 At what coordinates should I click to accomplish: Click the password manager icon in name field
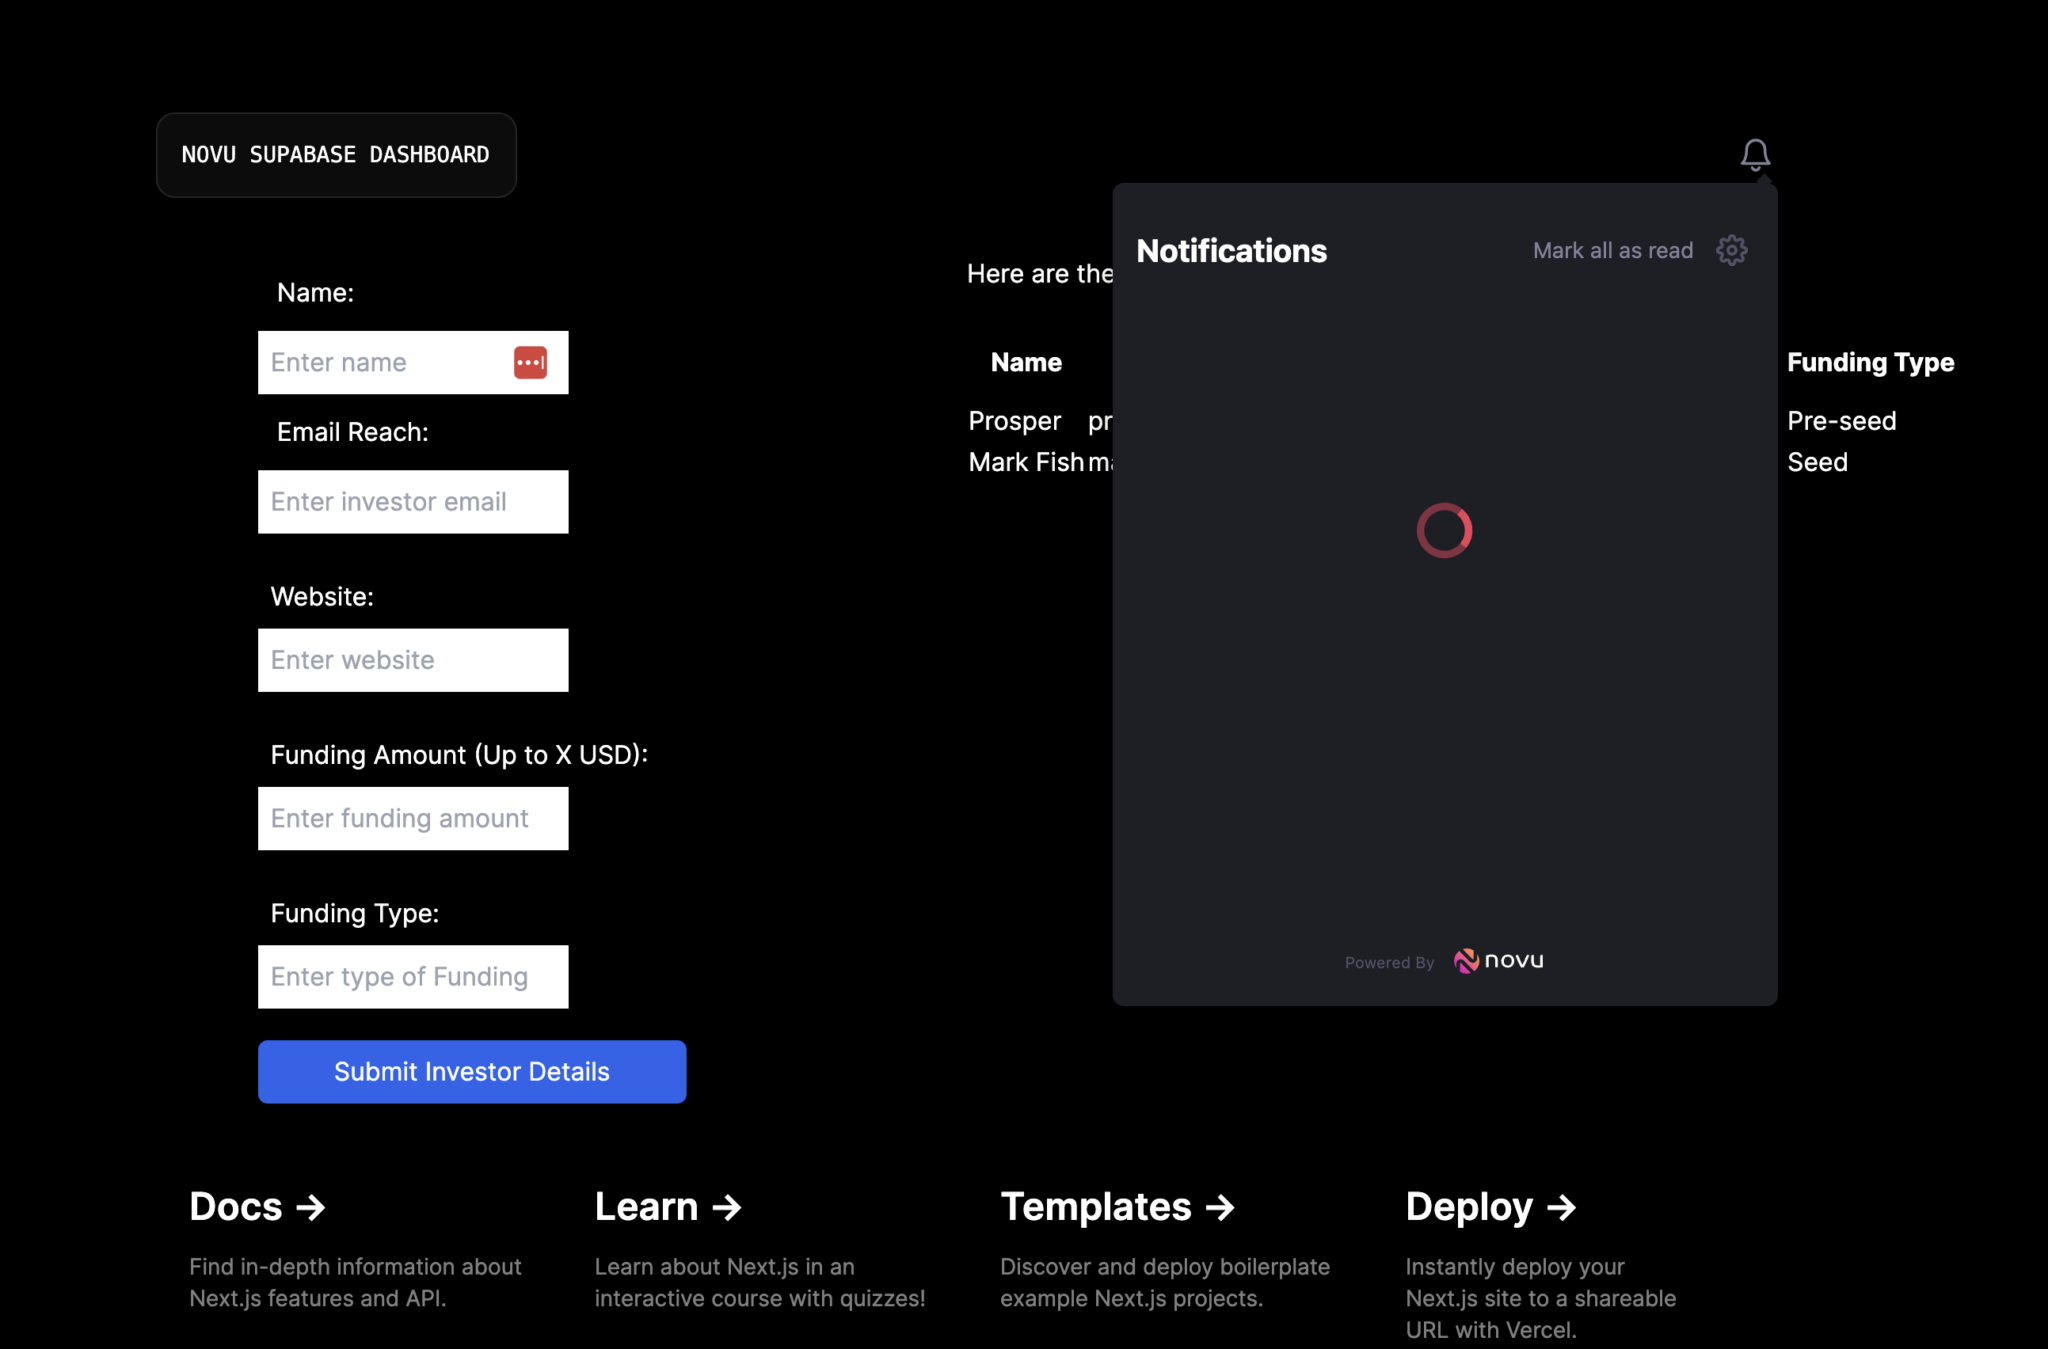point(531,362)
